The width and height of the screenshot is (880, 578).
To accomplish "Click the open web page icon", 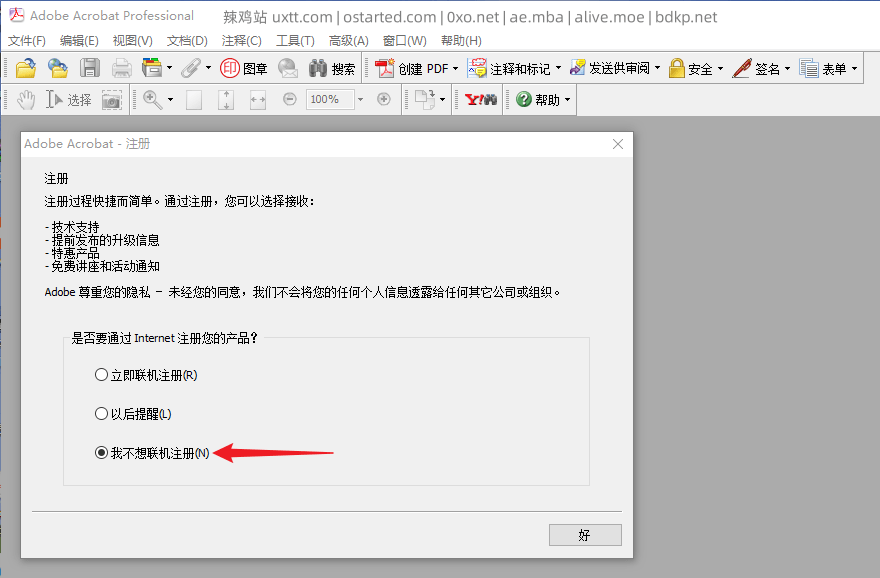I will 58,68.
